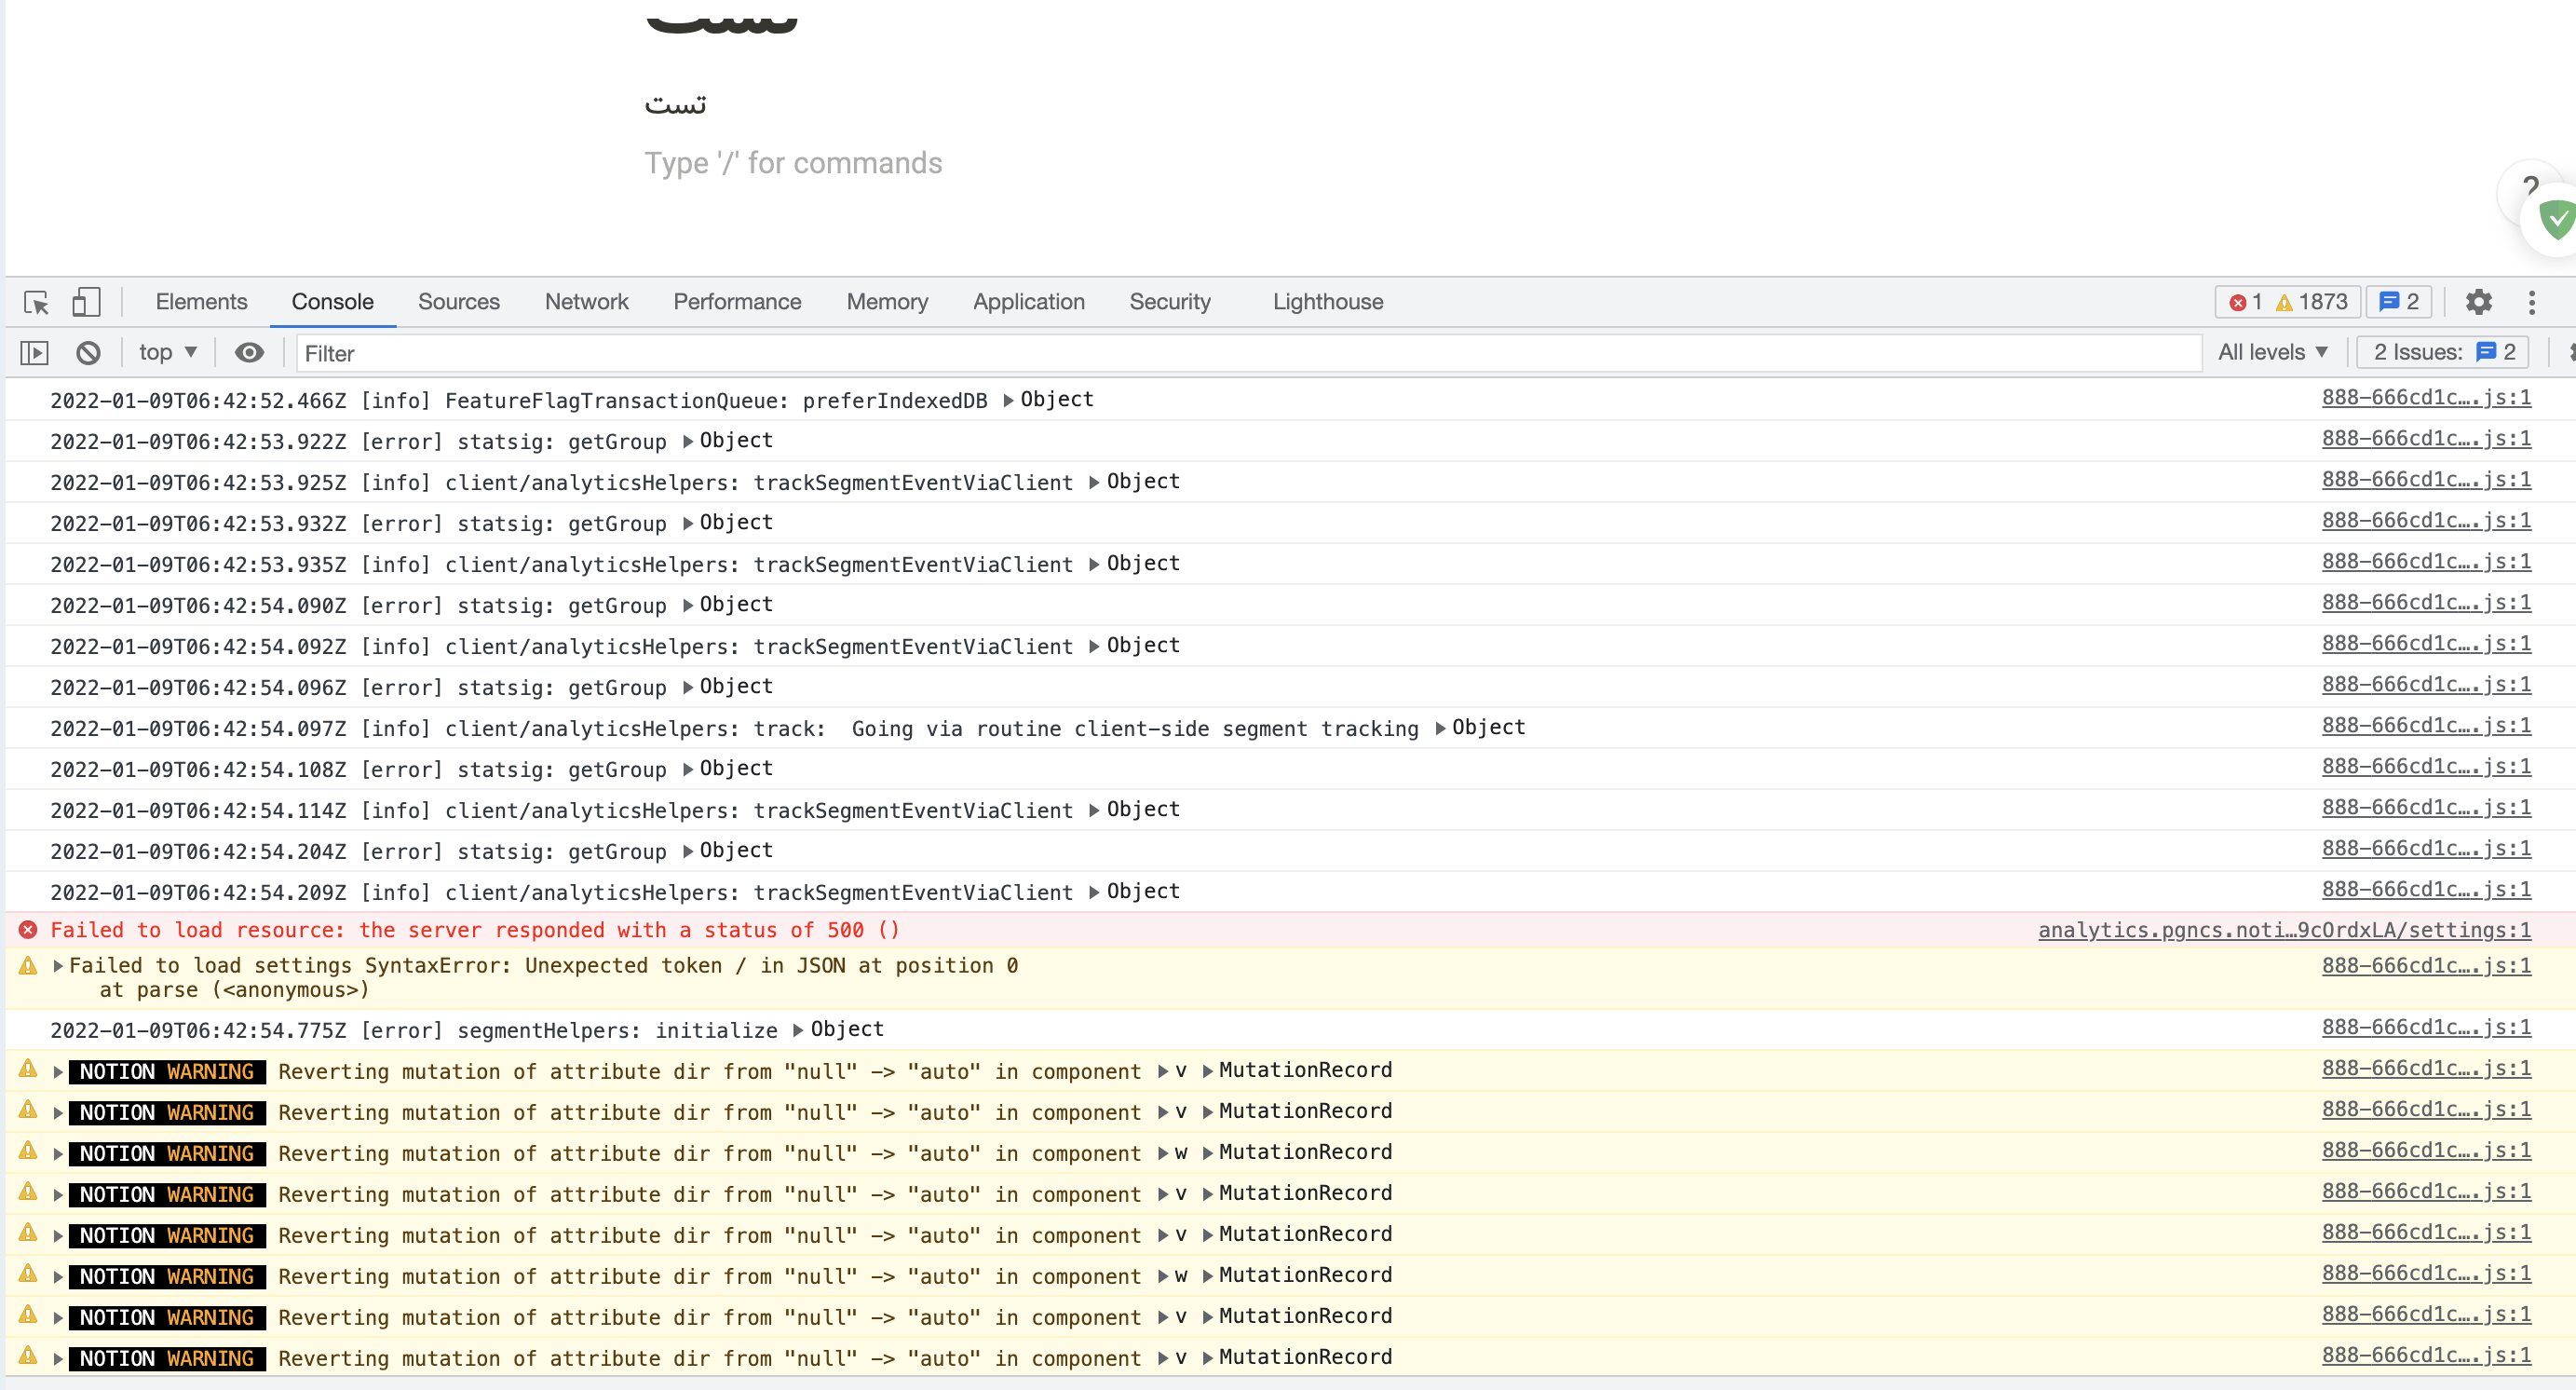Select the inspect element cursor tool

[37, 302]
